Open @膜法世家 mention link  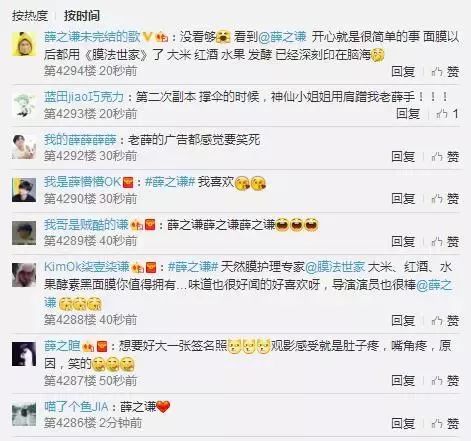coord(335,267)
